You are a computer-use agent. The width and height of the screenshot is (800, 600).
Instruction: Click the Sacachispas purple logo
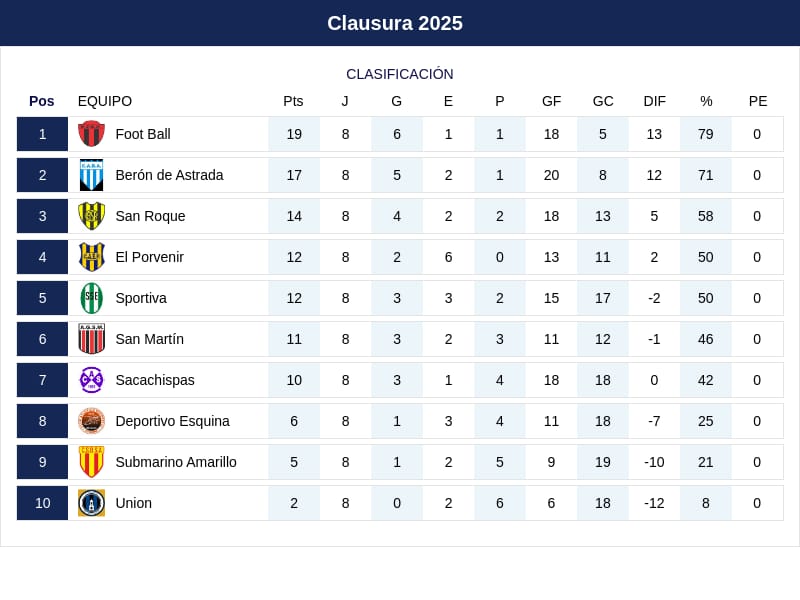91,380
